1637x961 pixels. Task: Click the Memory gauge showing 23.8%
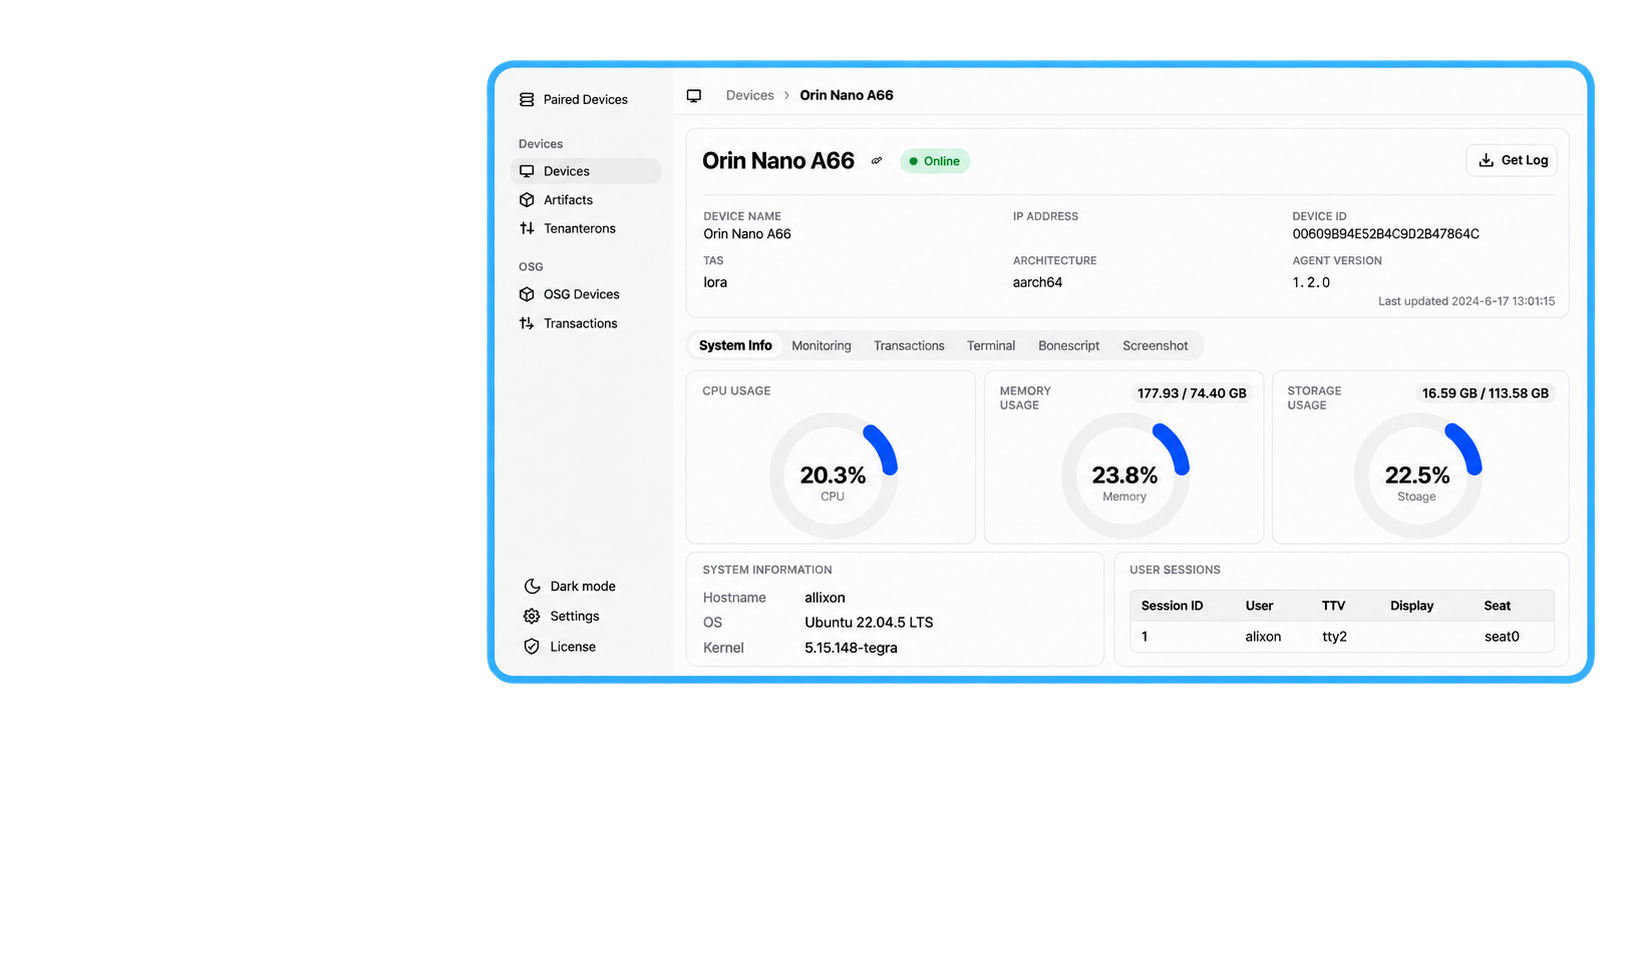tap(1125, 476)
